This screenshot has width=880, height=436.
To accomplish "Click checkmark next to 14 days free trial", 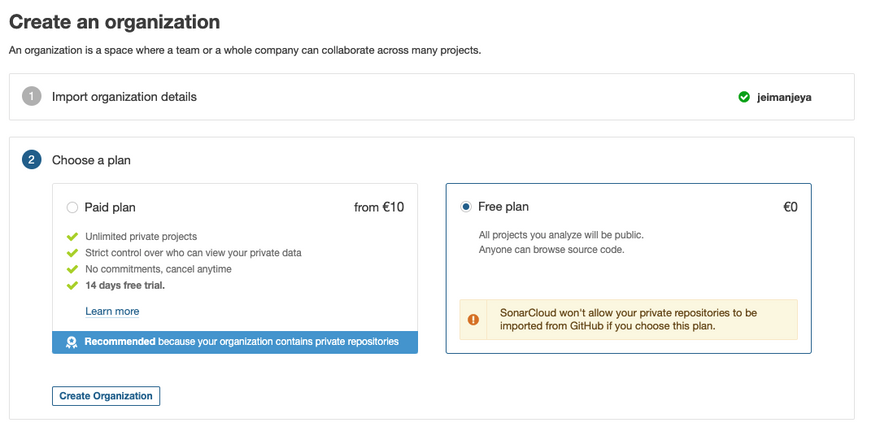I will 72,285.
